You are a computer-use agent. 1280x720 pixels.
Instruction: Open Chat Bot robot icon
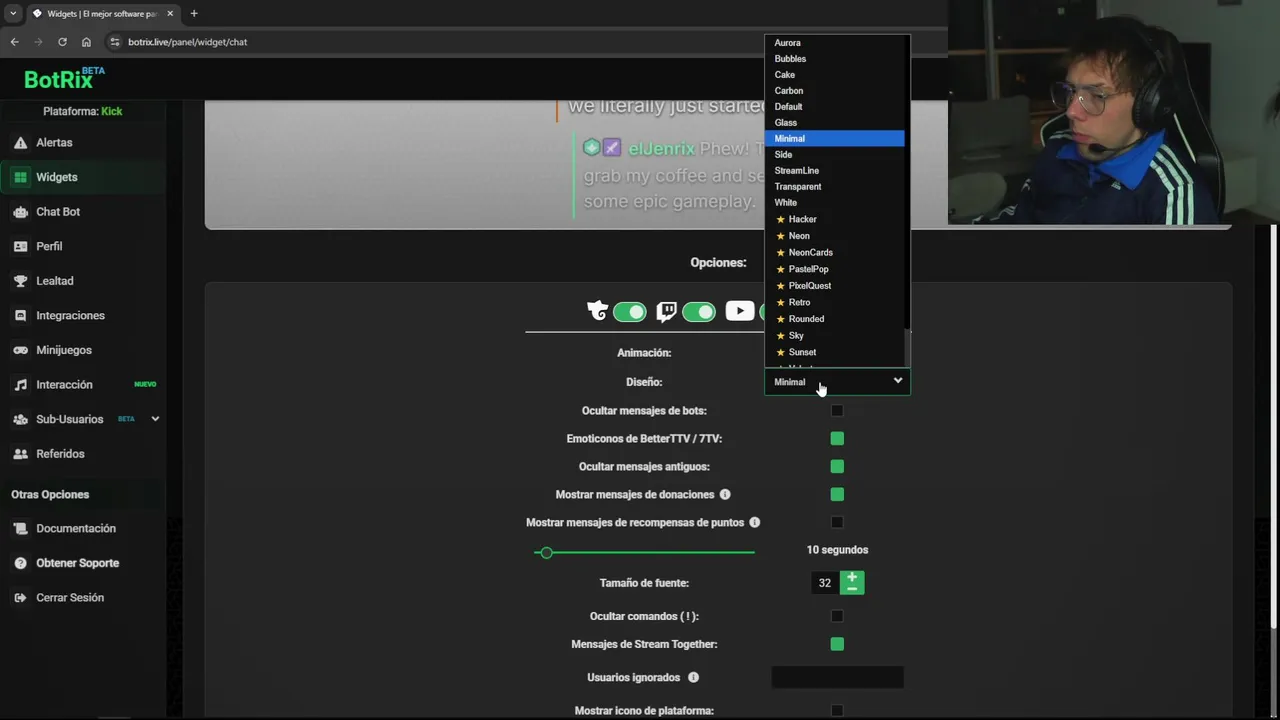pyautogui.click(x=20, y=212)
